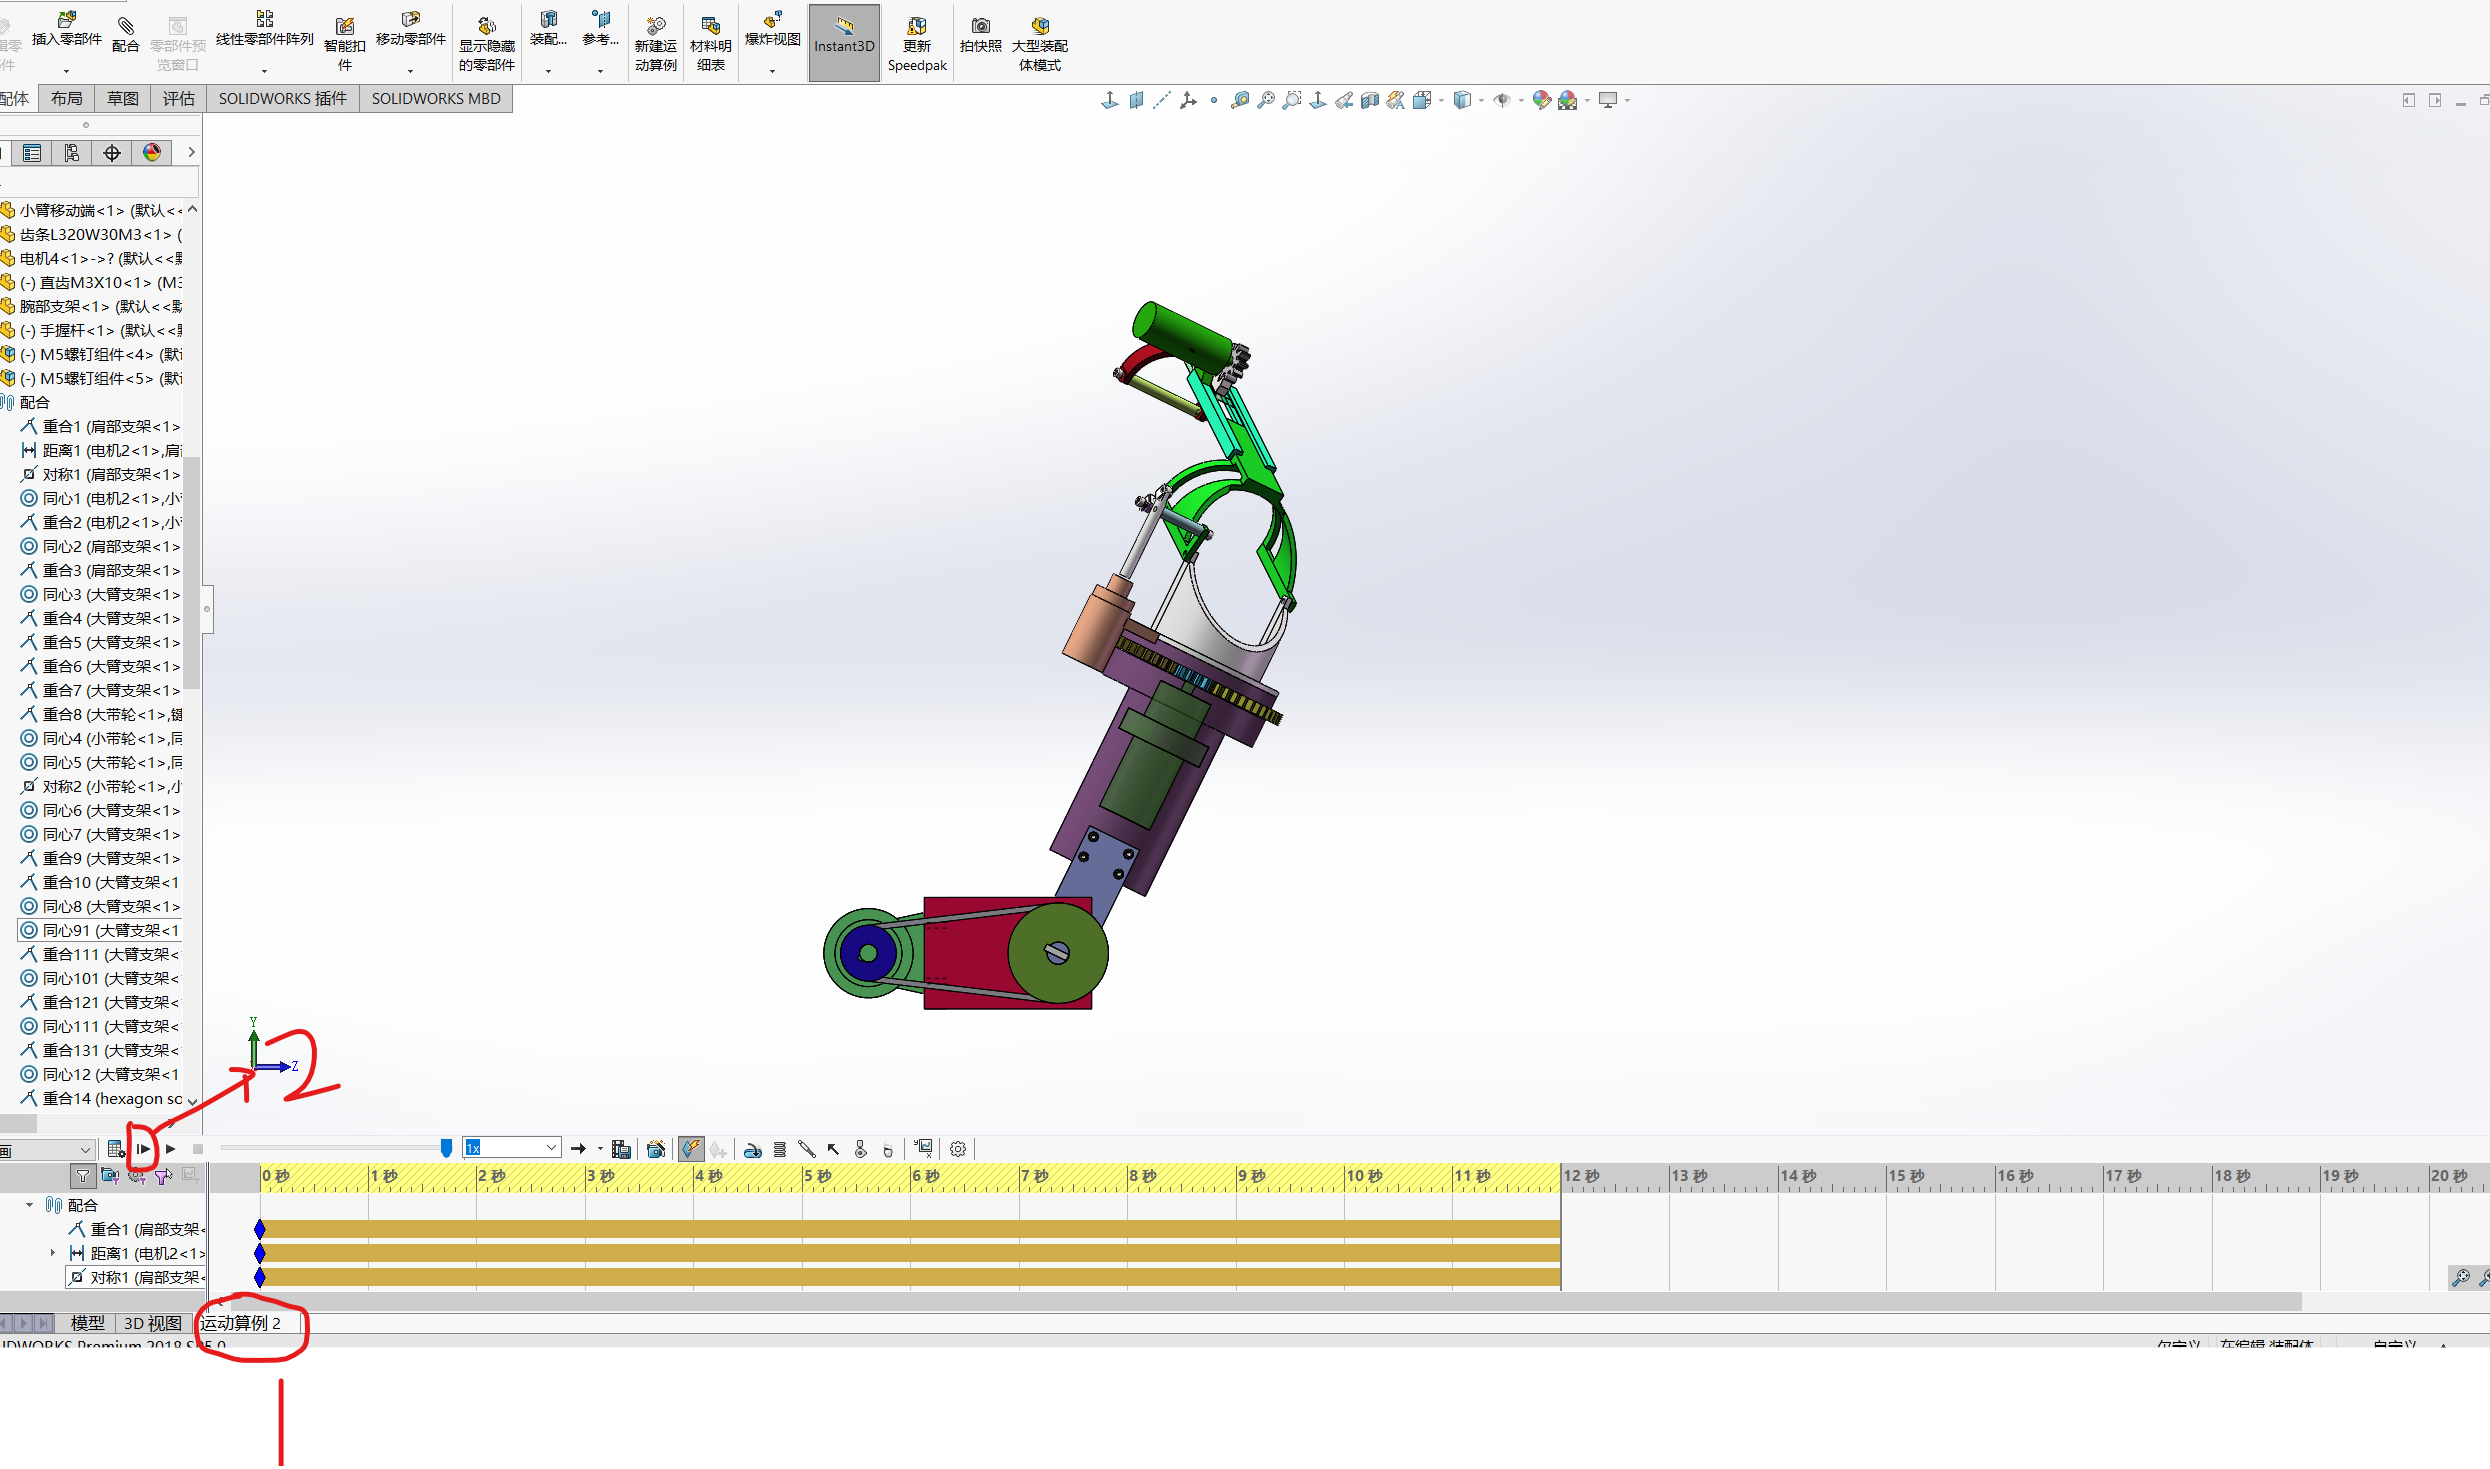
Task: Click New Motion Study (新建运动算例)
Action: 656,44
